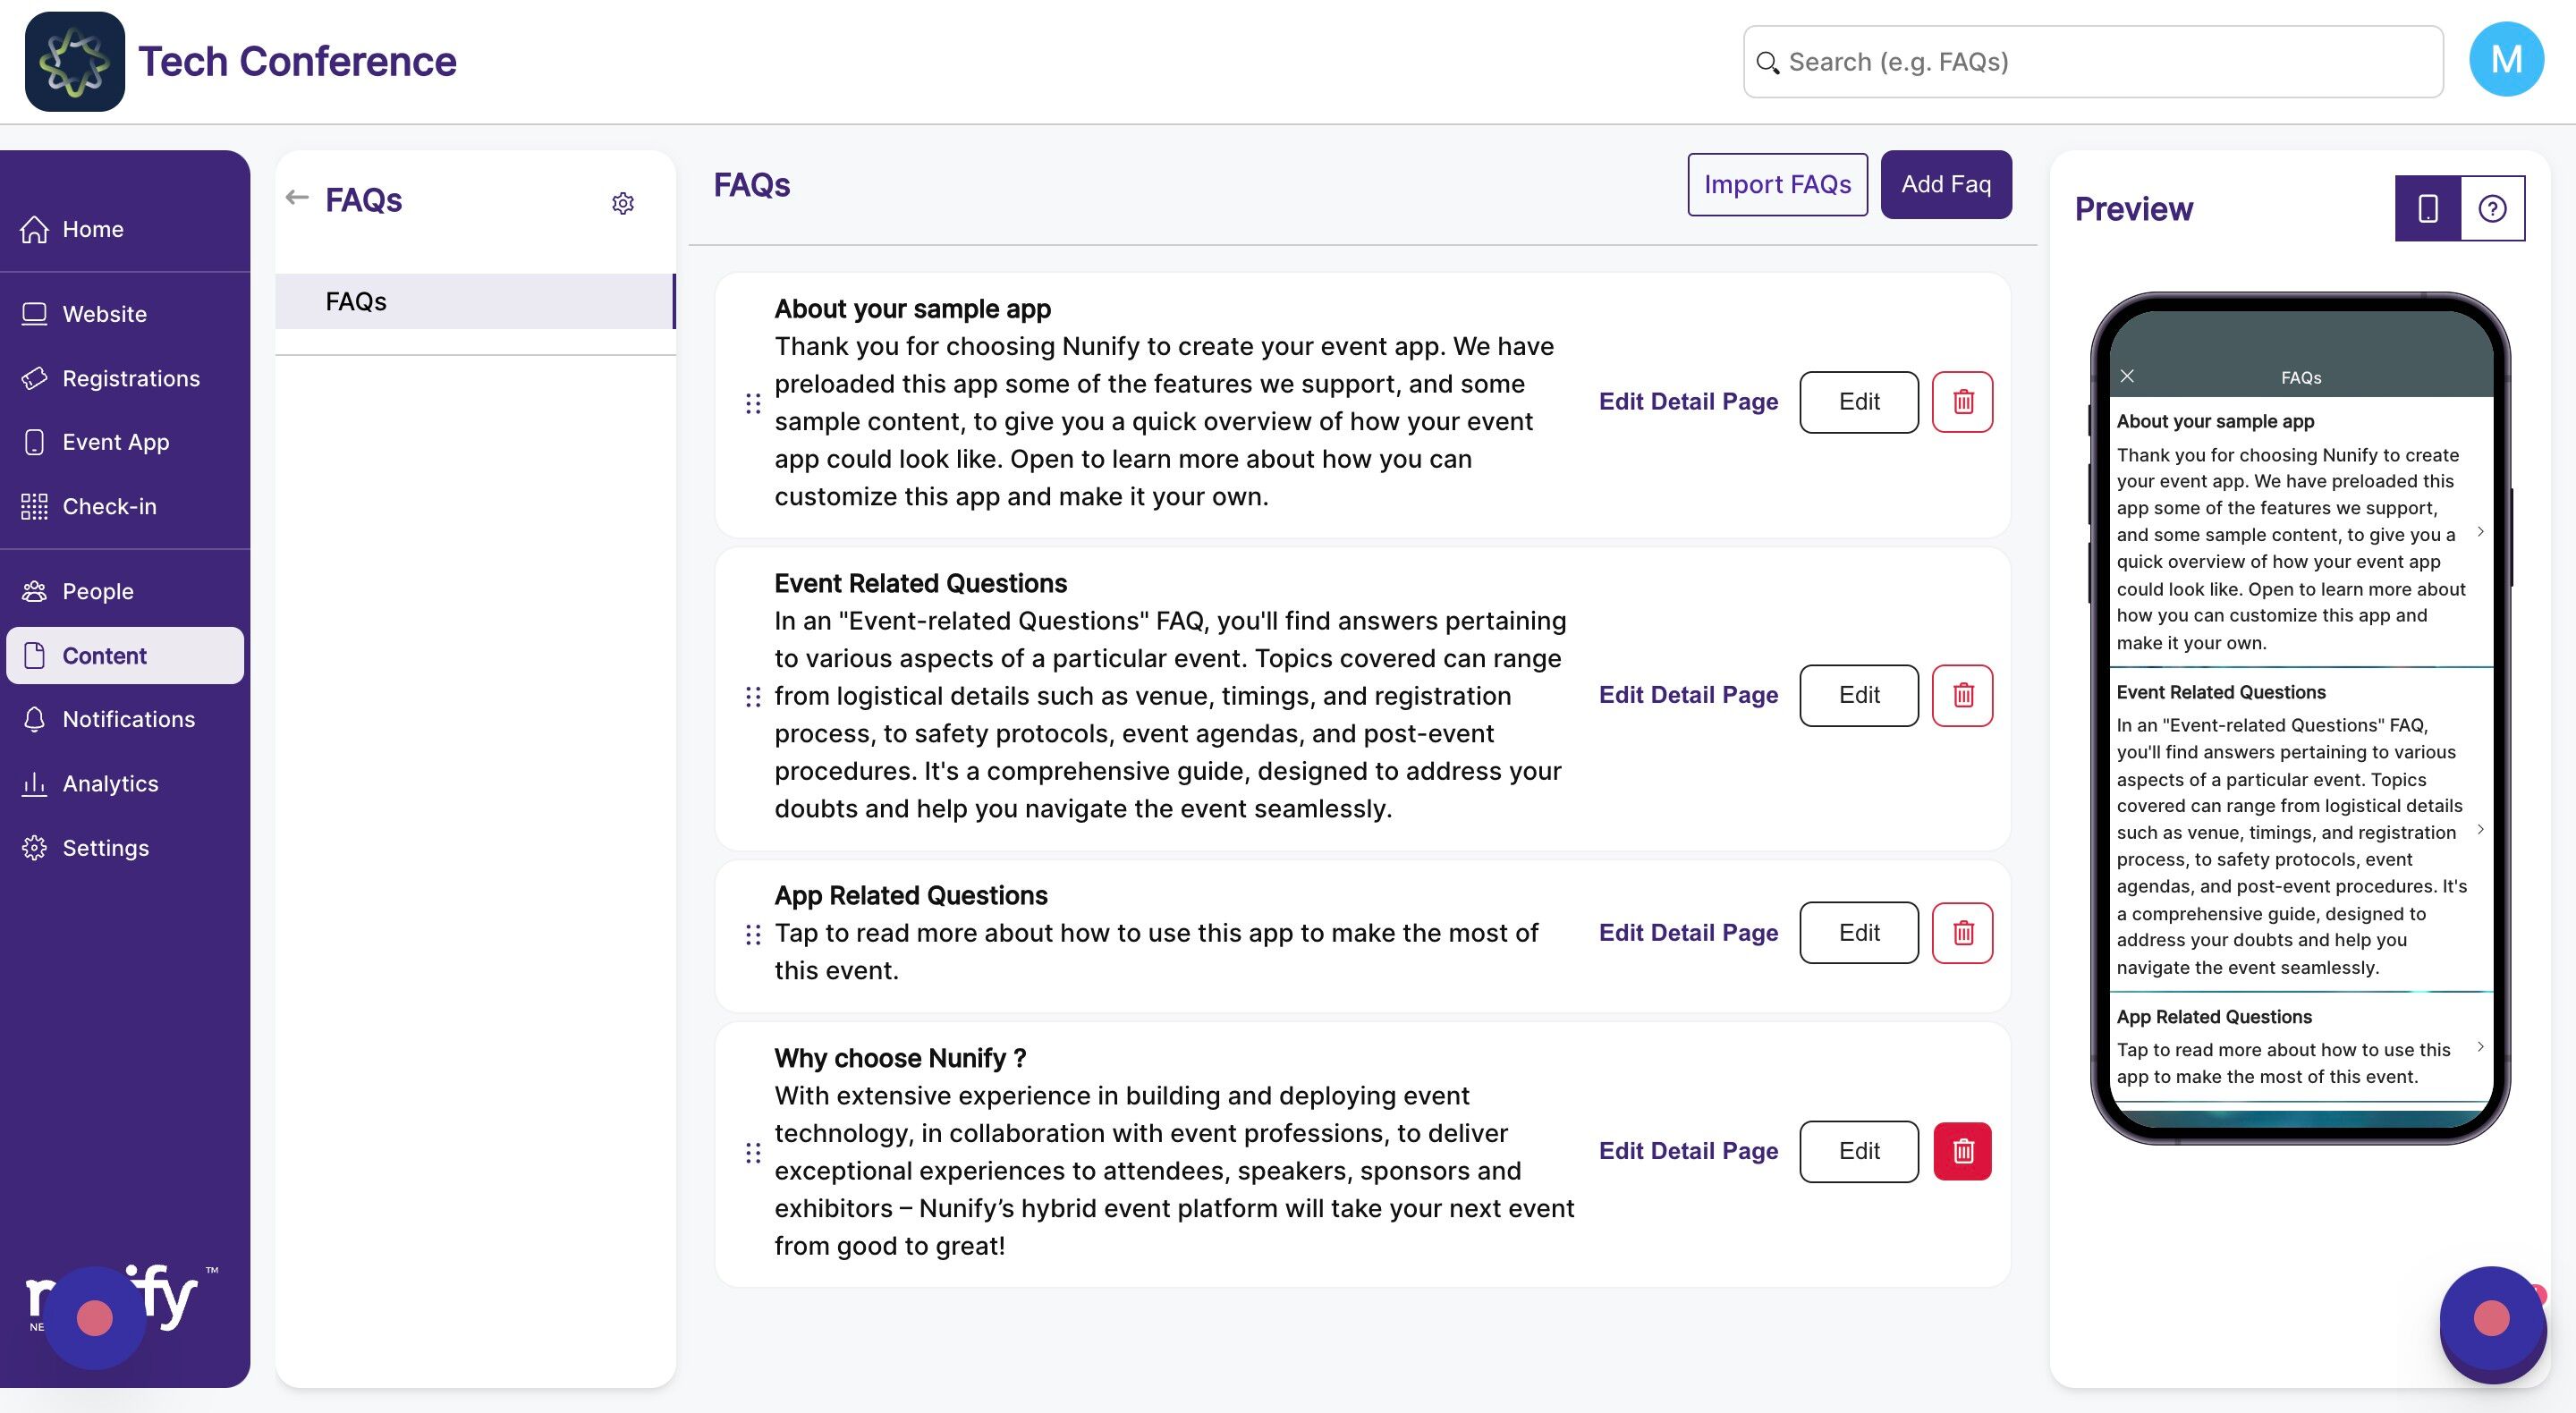Click the trash icon for App Related Questions
This screenshot has width=2576, height=1413.
[1962, 933]
